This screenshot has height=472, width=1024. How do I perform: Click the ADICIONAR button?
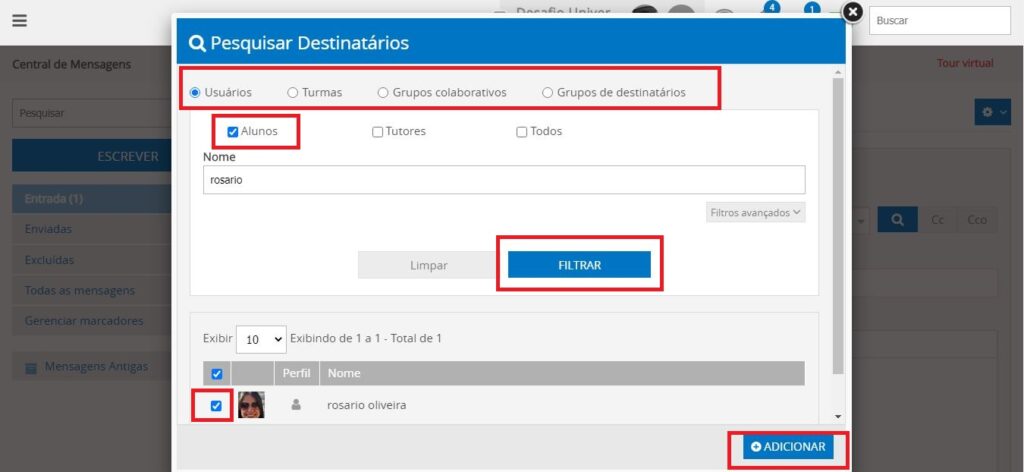[x=788, y=447]
